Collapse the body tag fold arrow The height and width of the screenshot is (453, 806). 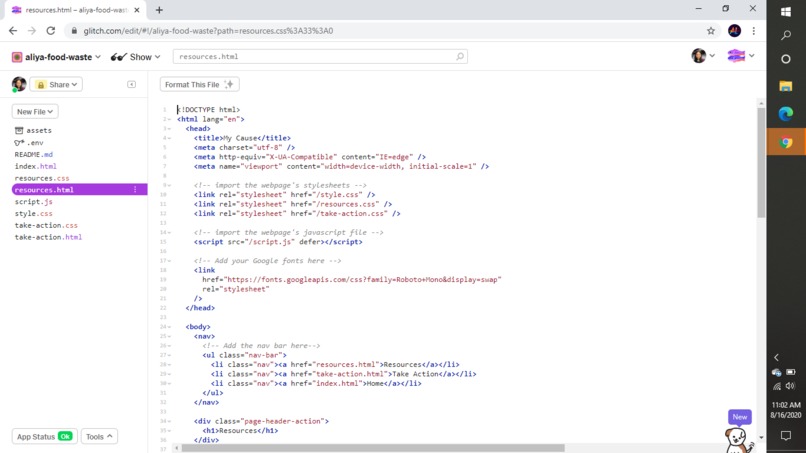(169, 327)
